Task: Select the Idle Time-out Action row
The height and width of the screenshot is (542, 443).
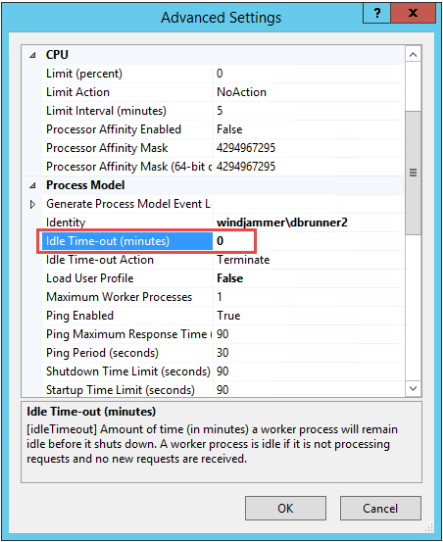Action: (223, 260)
